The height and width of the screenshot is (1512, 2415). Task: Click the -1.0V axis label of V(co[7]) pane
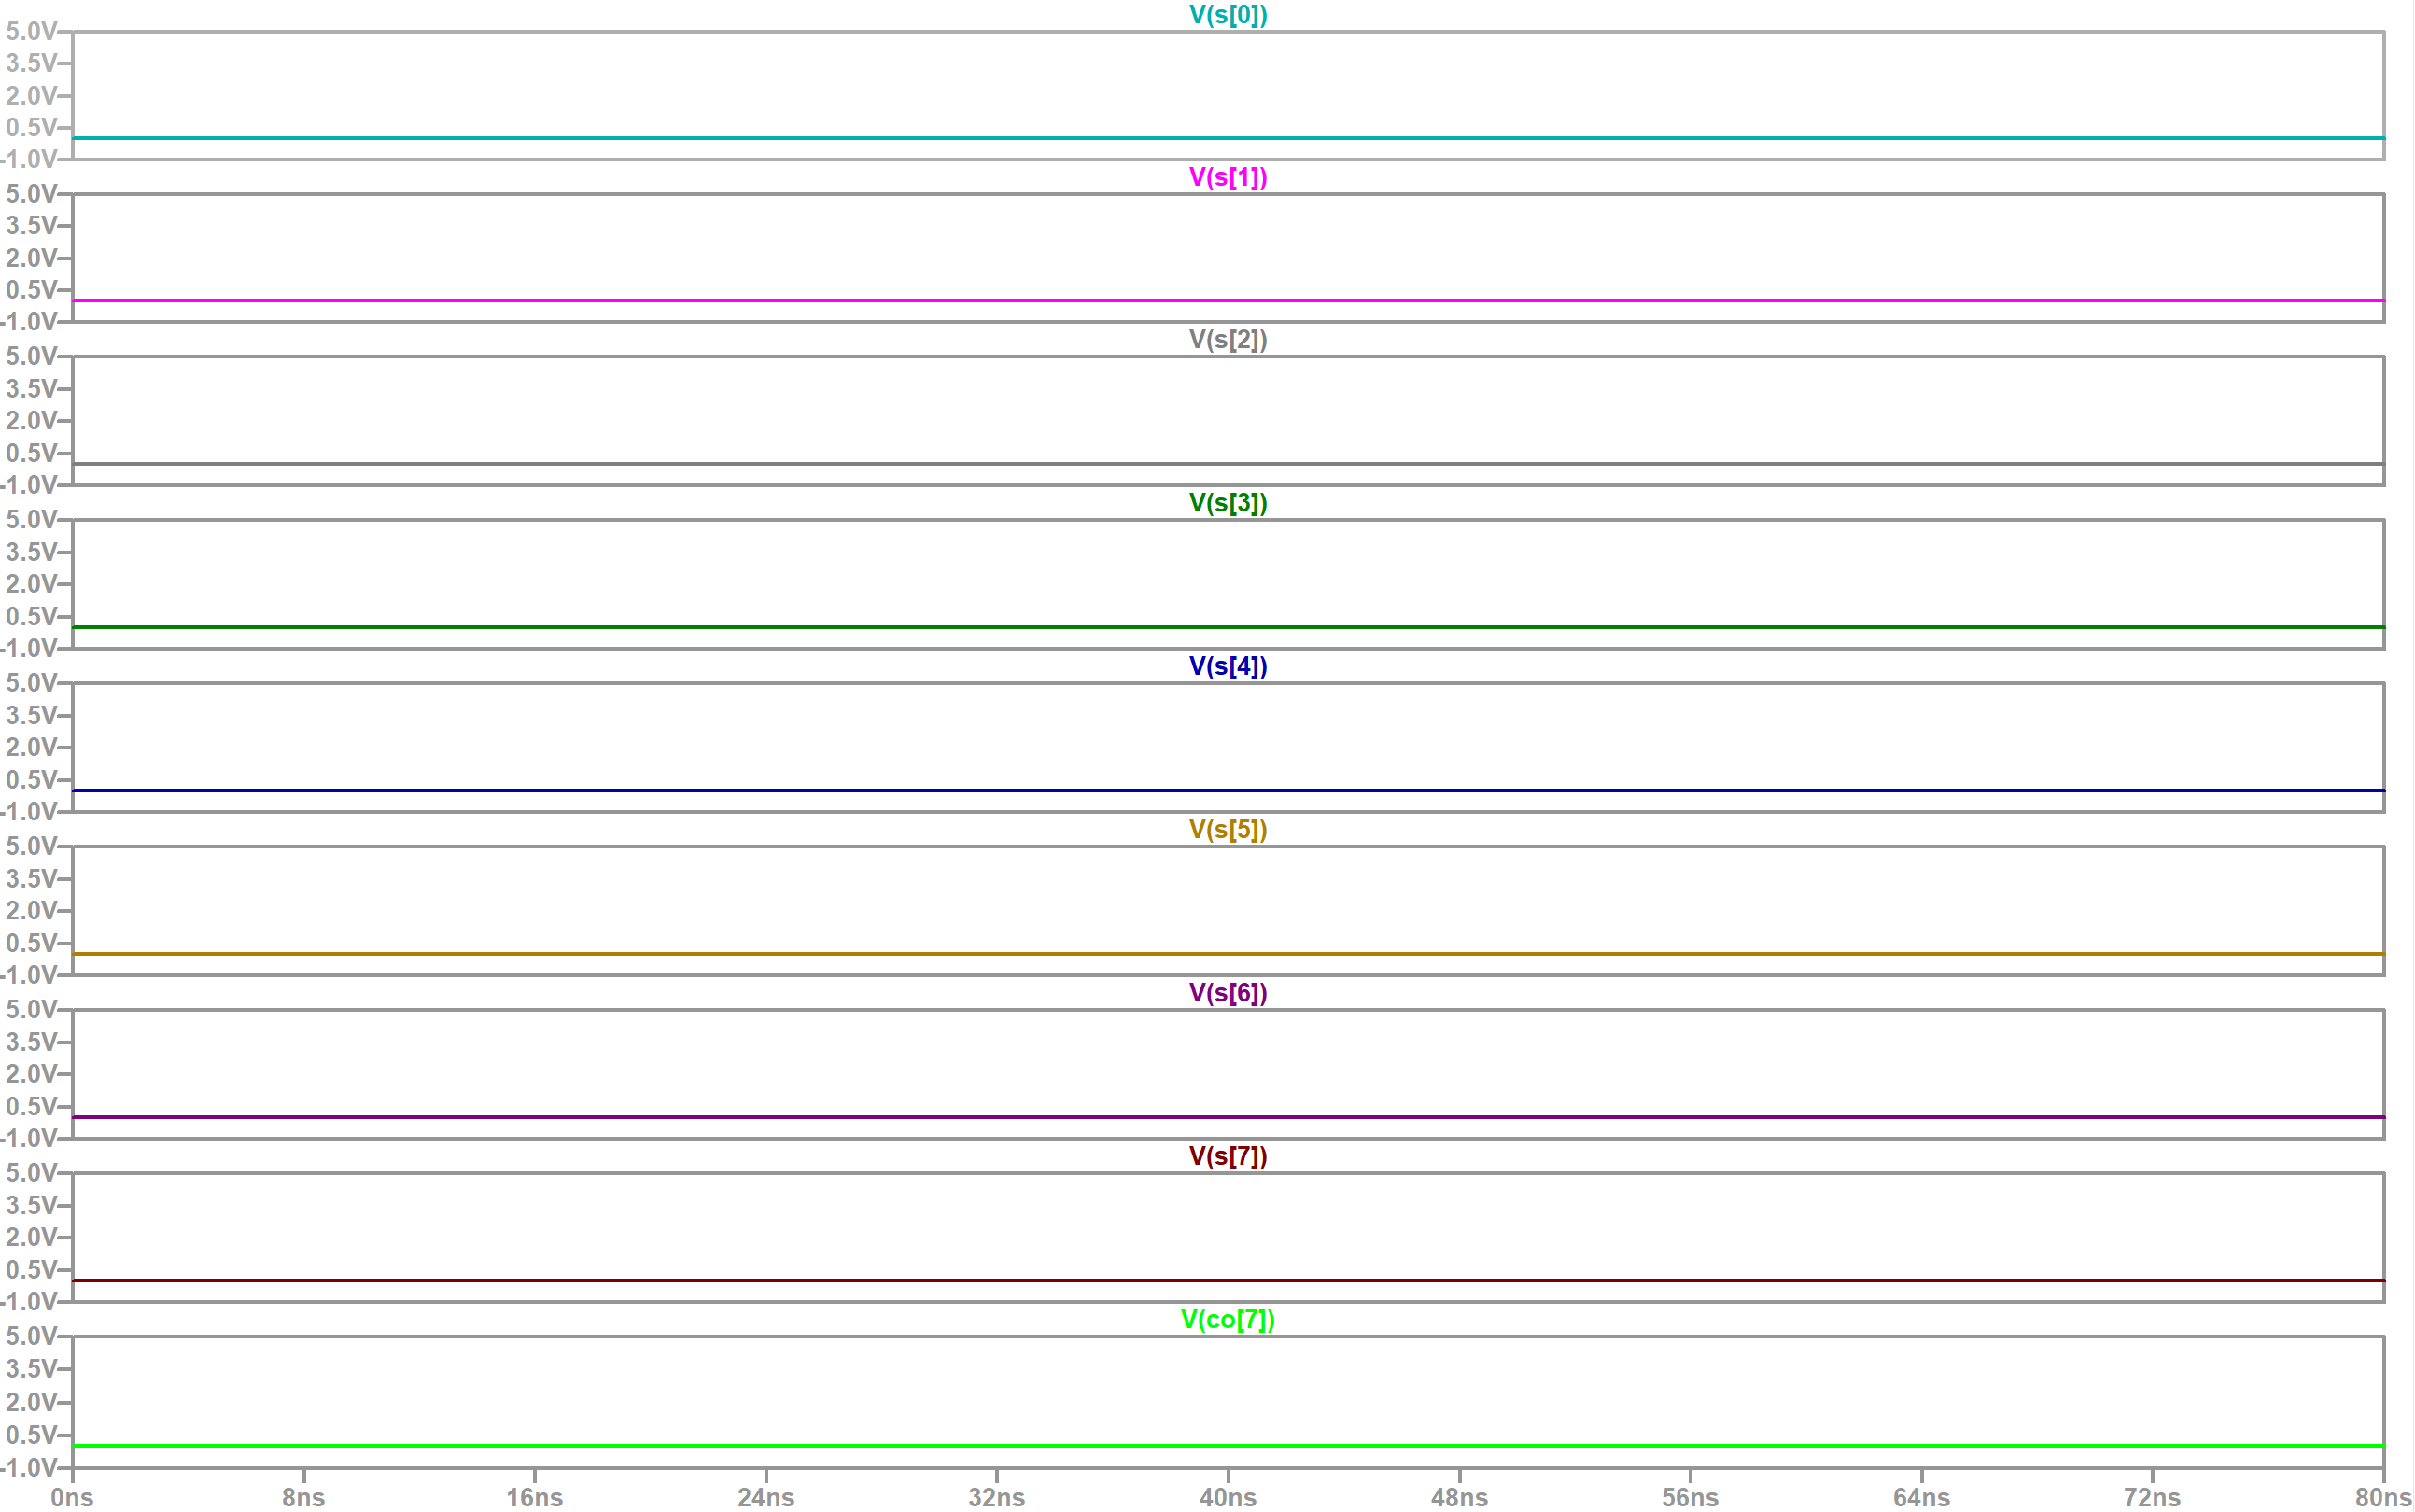pyautogui.click(x=29, y=1468)
